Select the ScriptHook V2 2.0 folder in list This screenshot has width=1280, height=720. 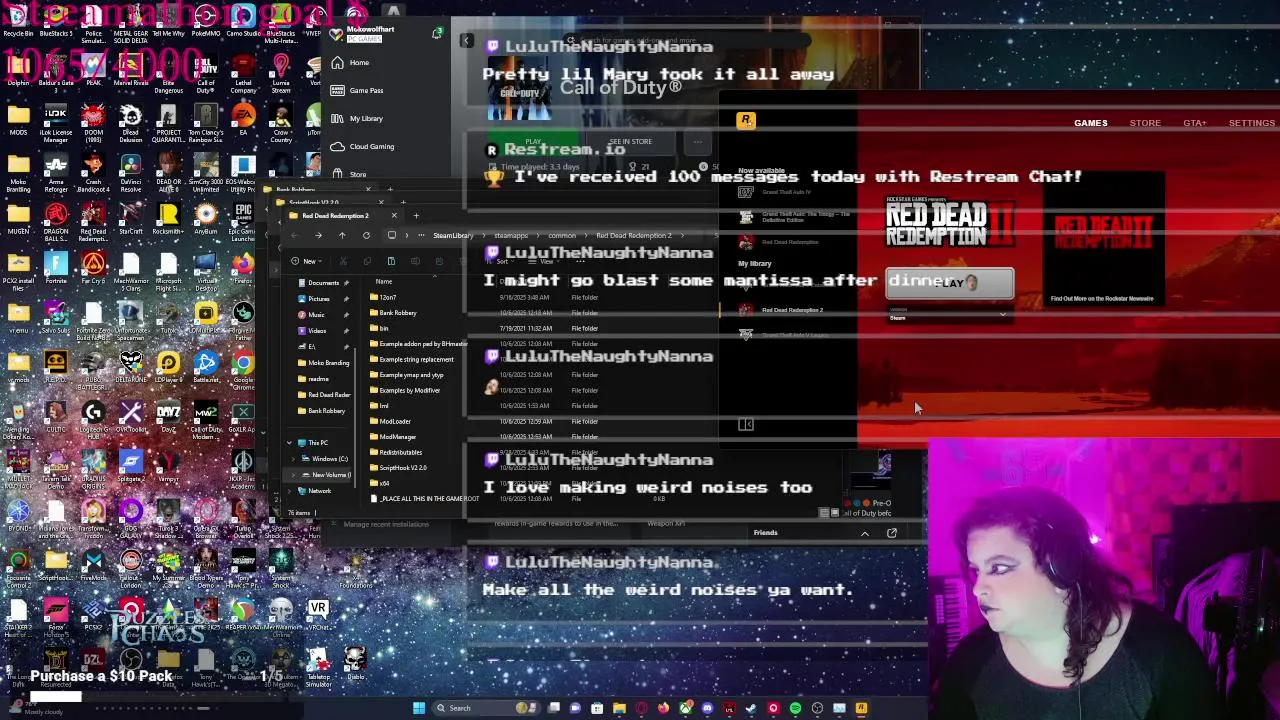[x=399, y=468]
